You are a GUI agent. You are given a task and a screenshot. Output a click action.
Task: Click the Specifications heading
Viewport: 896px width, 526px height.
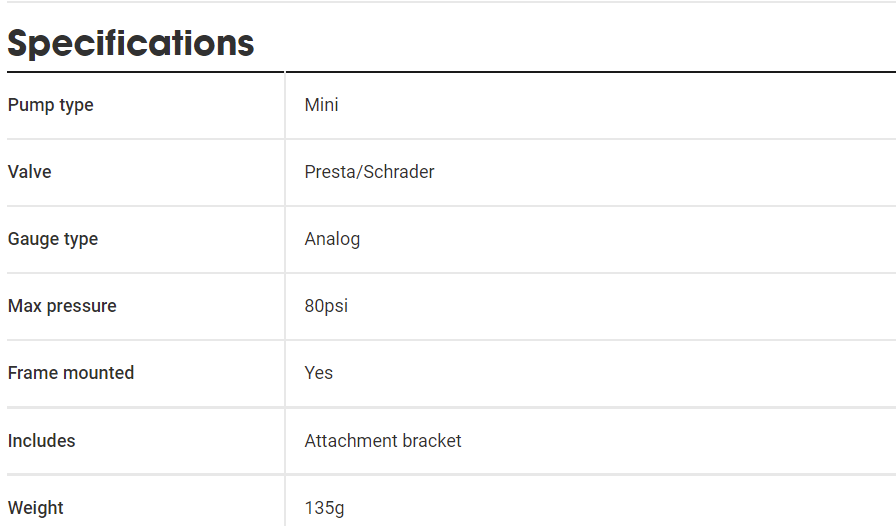pos(131,44)
